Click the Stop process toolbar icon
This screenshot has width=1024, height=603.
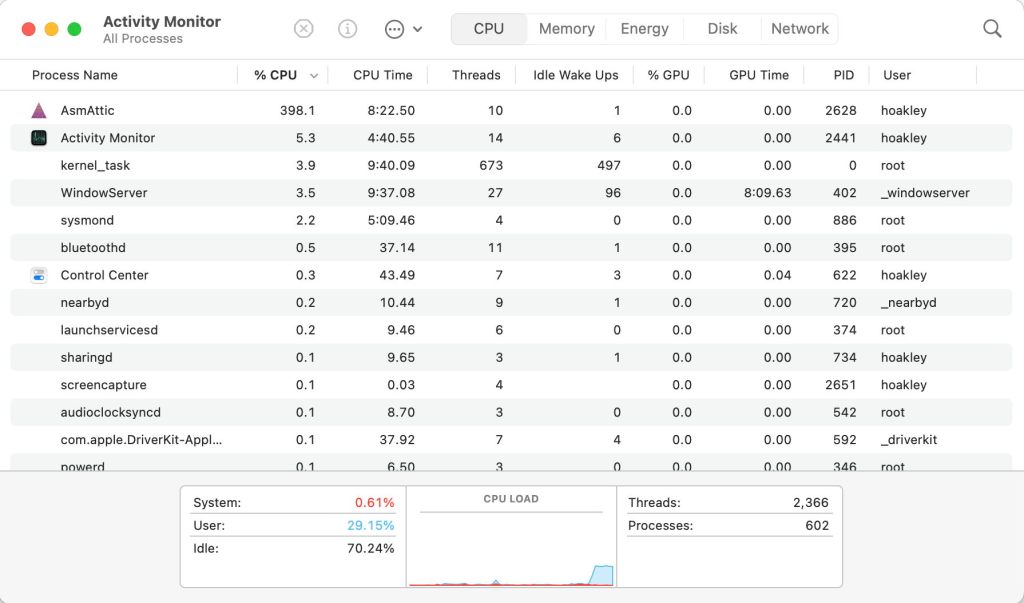[303, 29]
